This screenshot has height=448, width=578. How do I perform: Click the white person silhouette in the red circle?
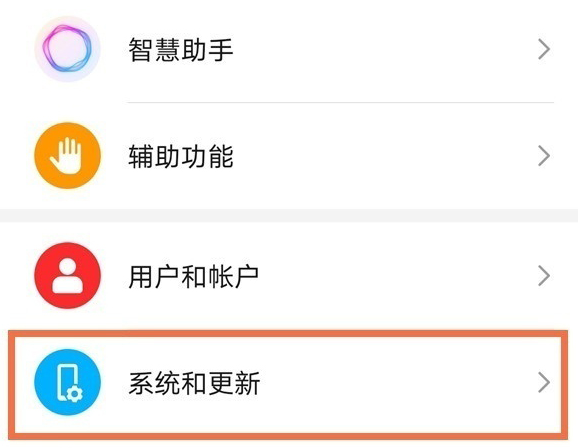(x=67, y=275)
